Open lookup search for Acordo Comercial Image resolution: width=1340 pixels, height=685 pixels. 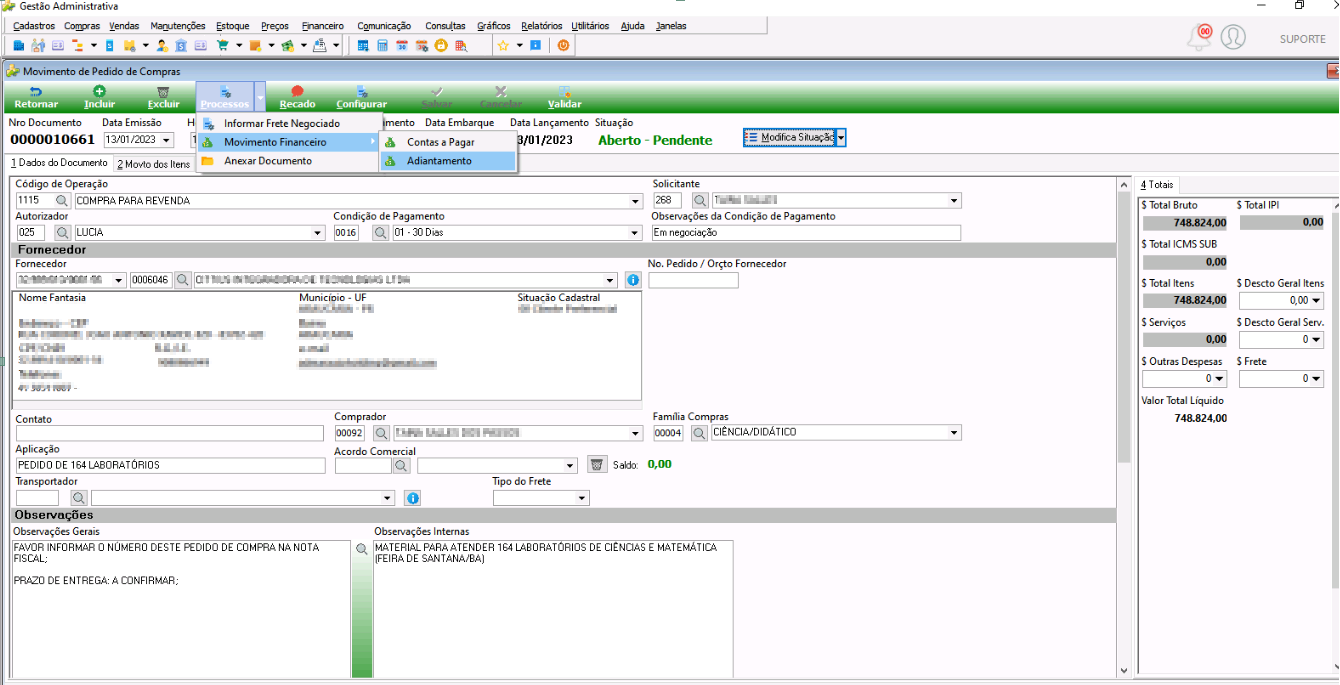(401, 466)
